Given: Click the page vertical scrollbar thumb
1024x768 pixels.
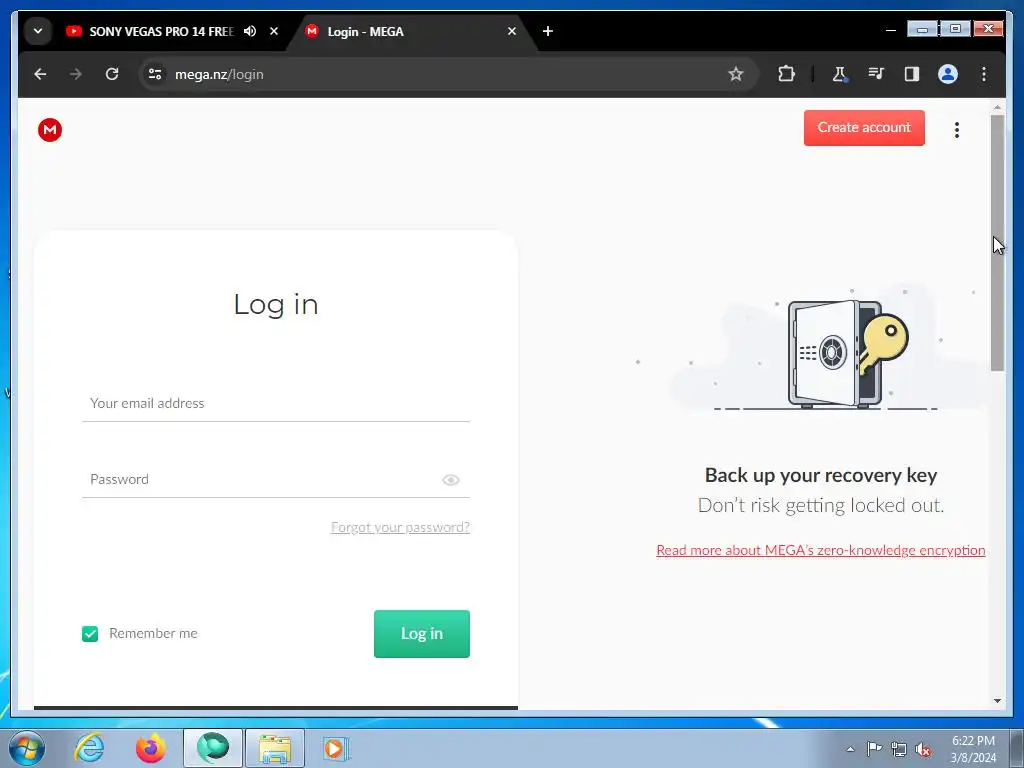Looking at the screenshot, I should point(997,243).
